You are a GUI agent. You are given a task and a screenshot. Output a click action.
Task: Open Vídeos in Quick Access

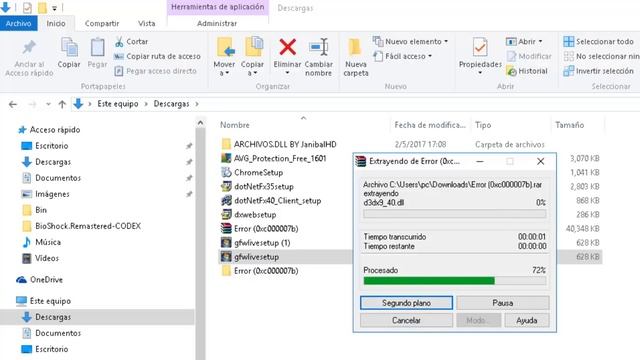40,258
